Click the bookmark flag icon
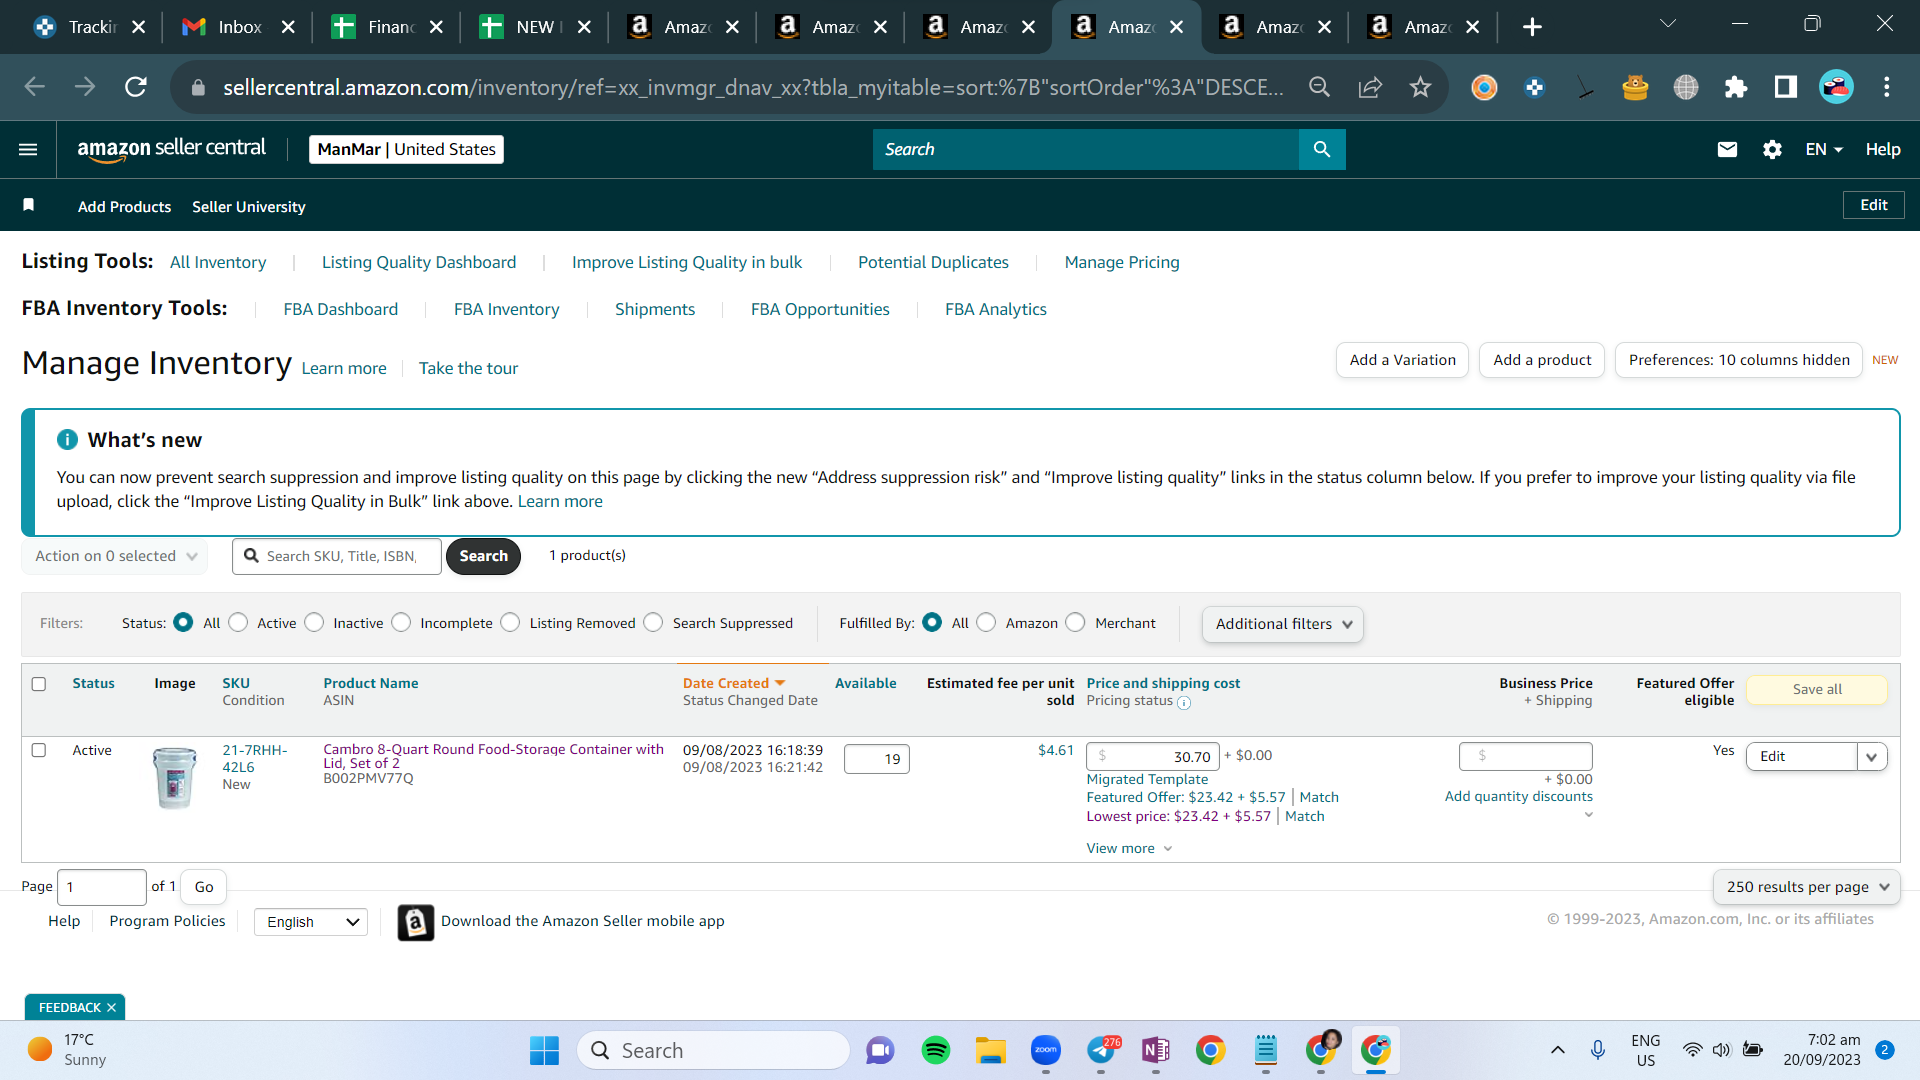 pyautogui.click(x=29, y=205)
